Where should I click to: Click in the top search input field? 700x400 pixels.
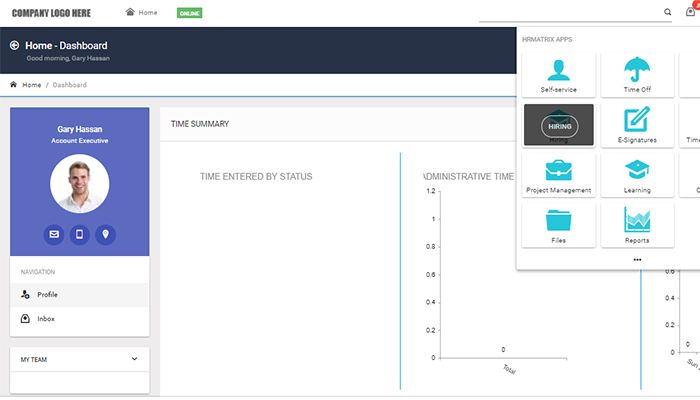click(x=569, y=12)
